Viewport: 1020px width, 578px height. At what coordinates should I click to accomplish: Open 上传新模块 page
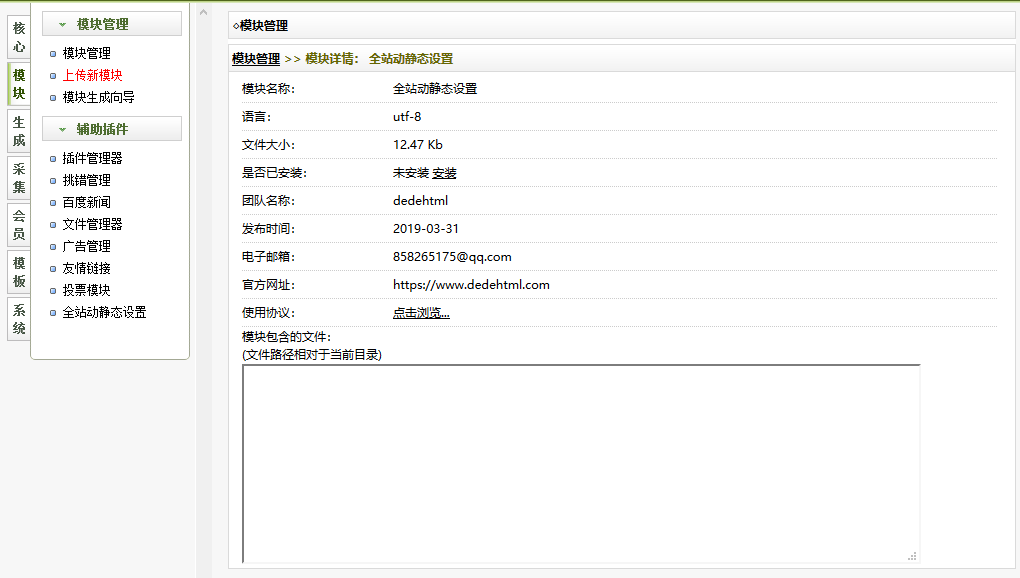pos(91,75)
